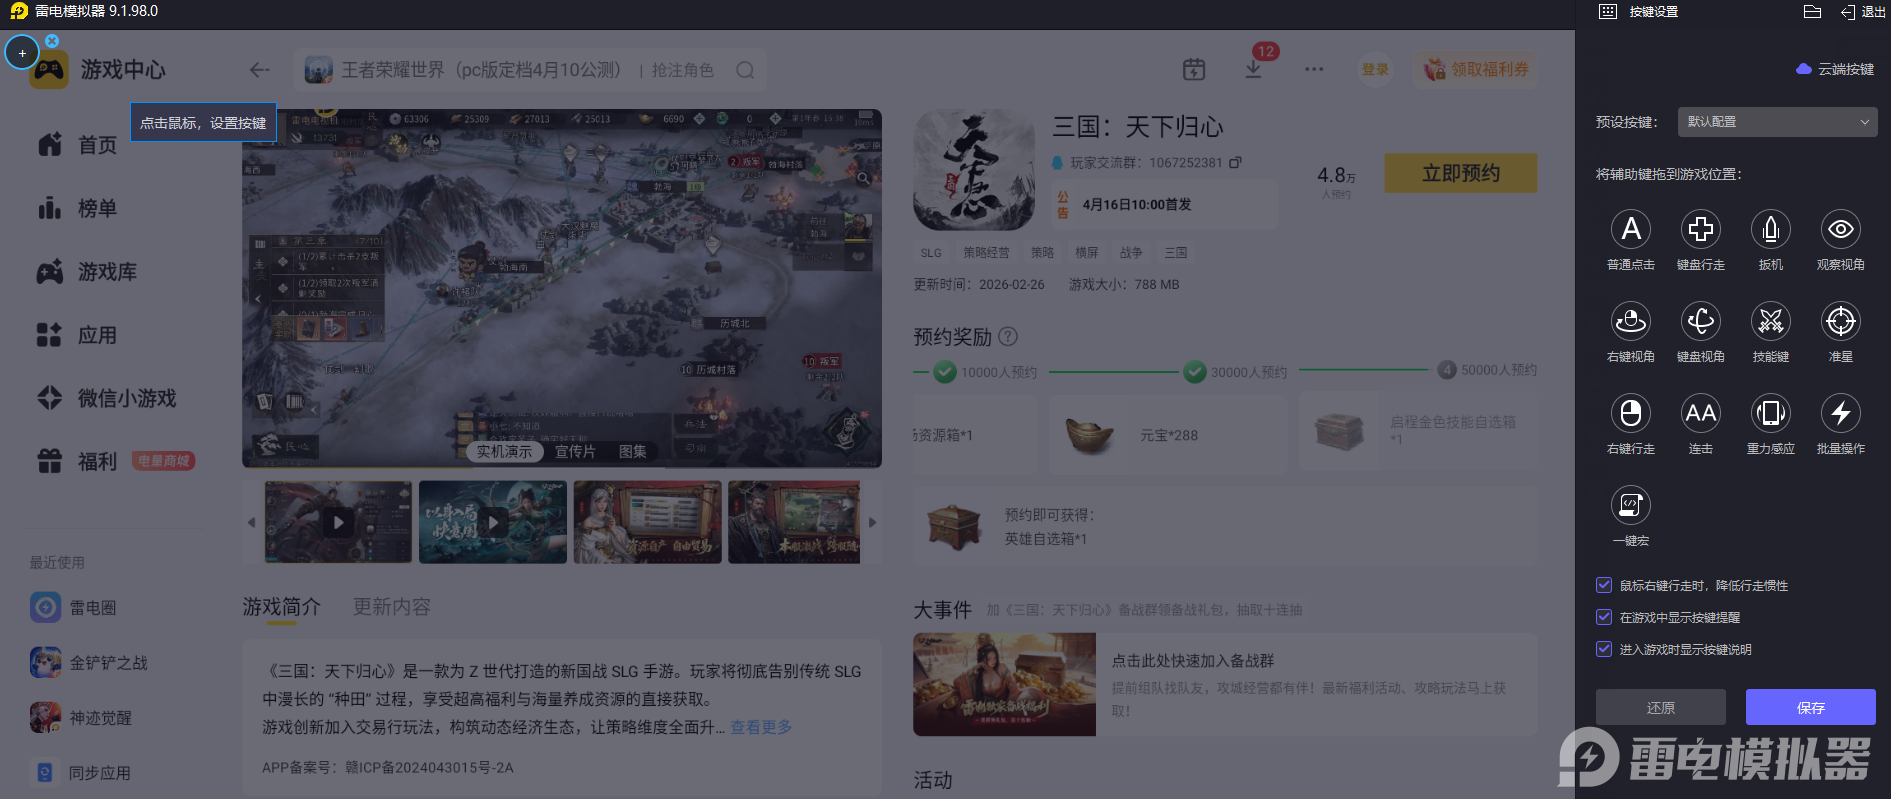Select the 观察视角 eye view icon
The image size is (1891, 799).
(1841, 229)
